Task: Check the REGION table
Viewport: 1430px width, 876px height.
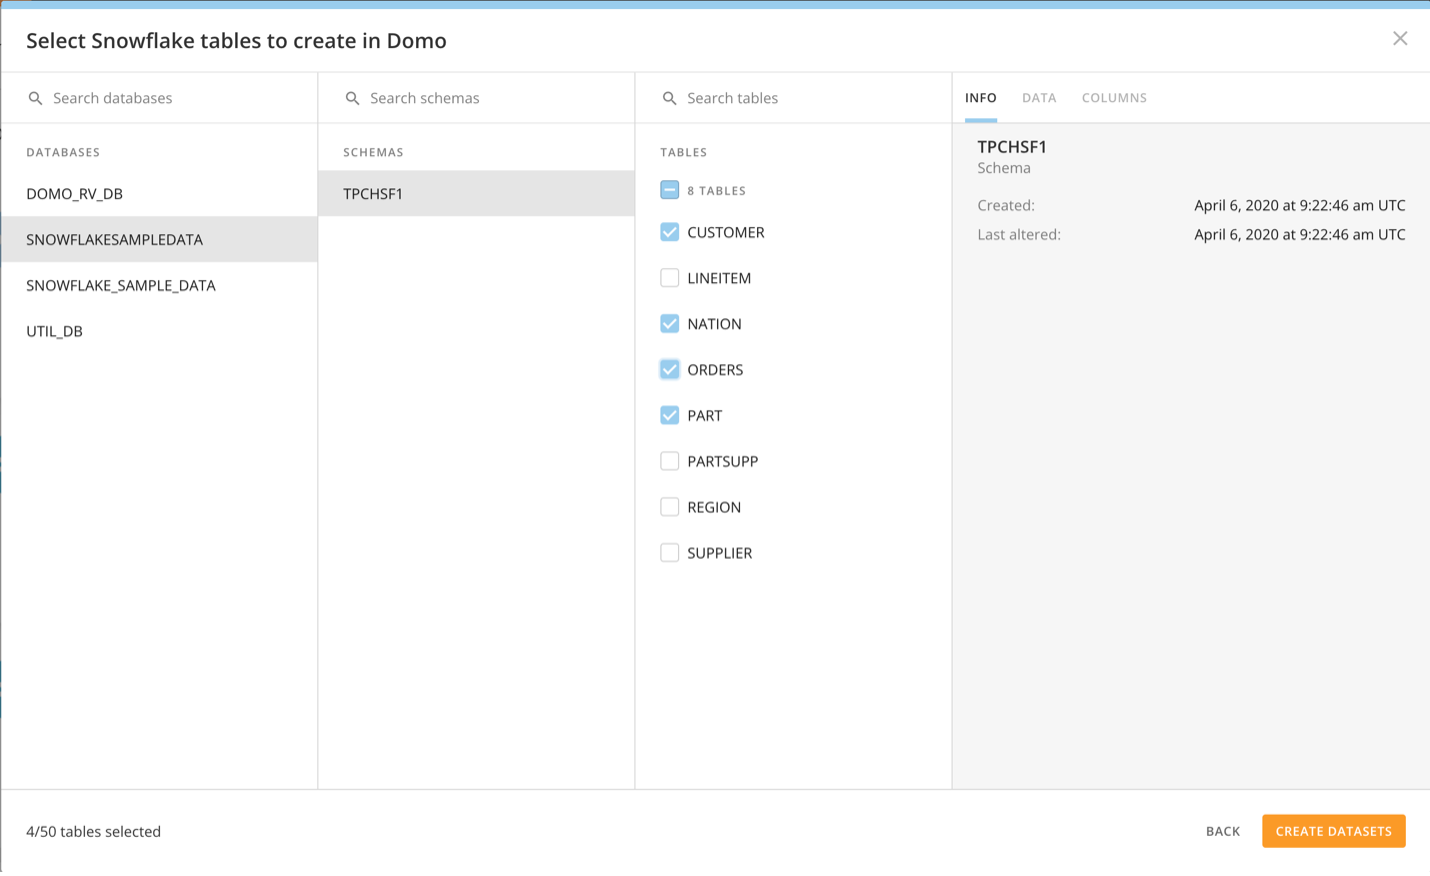Action: [669, 506]
